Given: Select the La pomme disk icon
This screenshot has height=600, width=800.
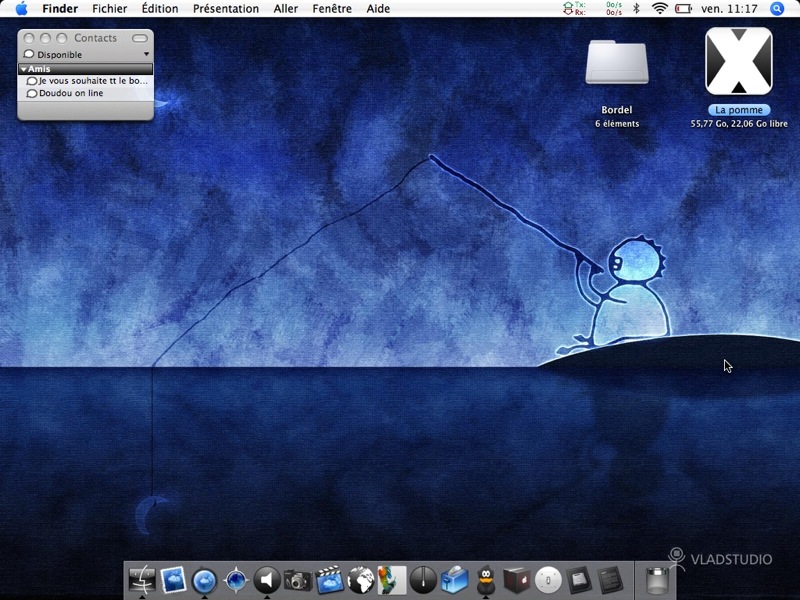Looking at the screenshot, I should click(x=738, y=62).
